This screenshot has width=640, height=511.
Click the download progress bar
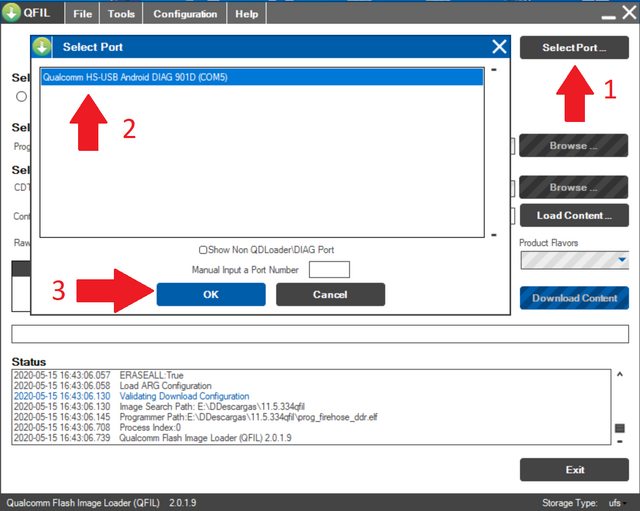coord(320,334)
